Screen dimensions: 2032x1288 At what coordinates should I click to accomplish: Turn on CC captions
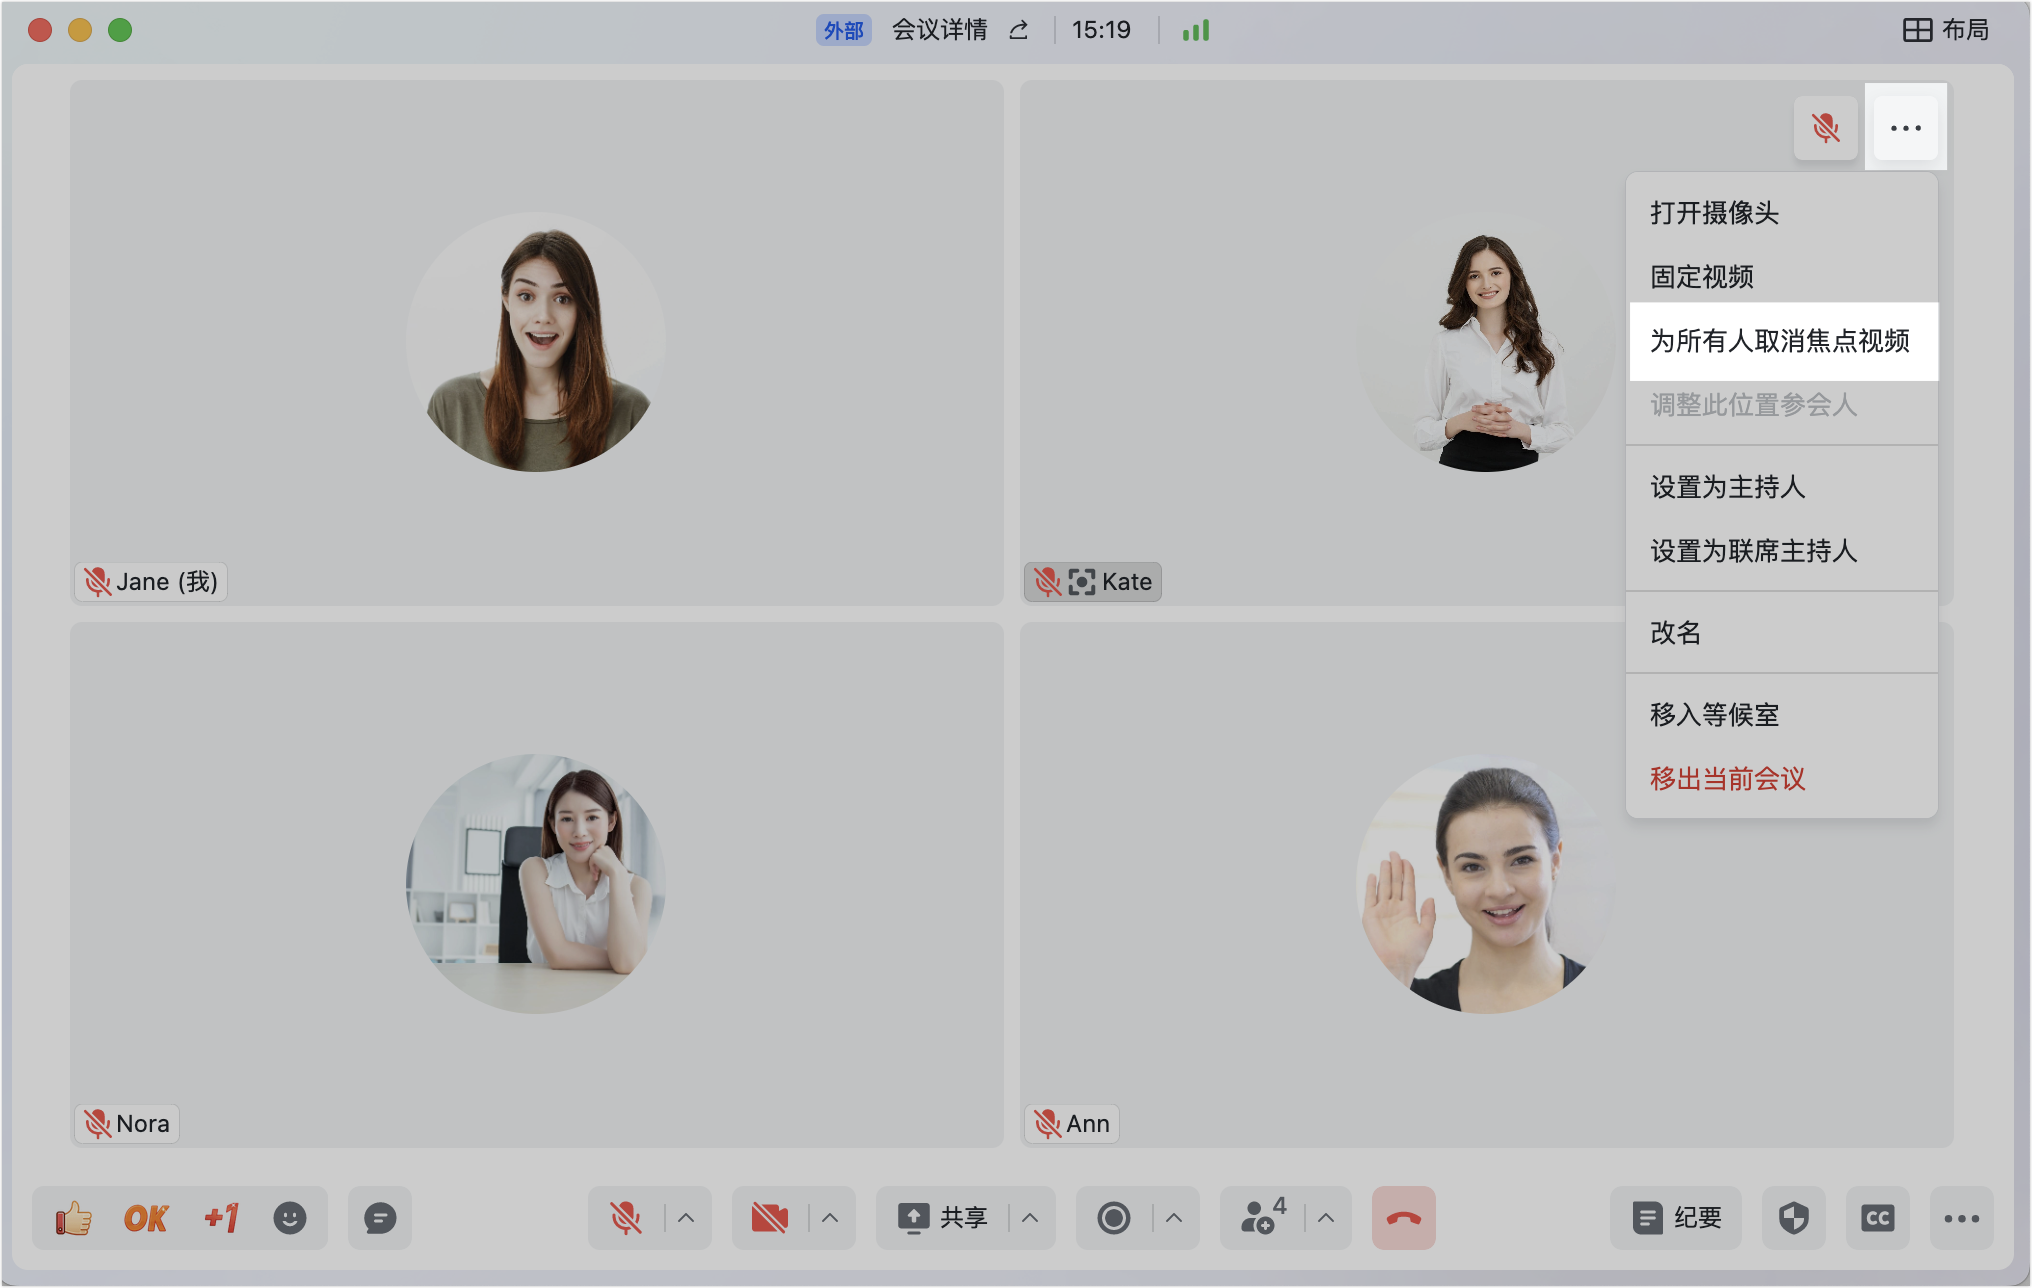click(1878, 1218)
